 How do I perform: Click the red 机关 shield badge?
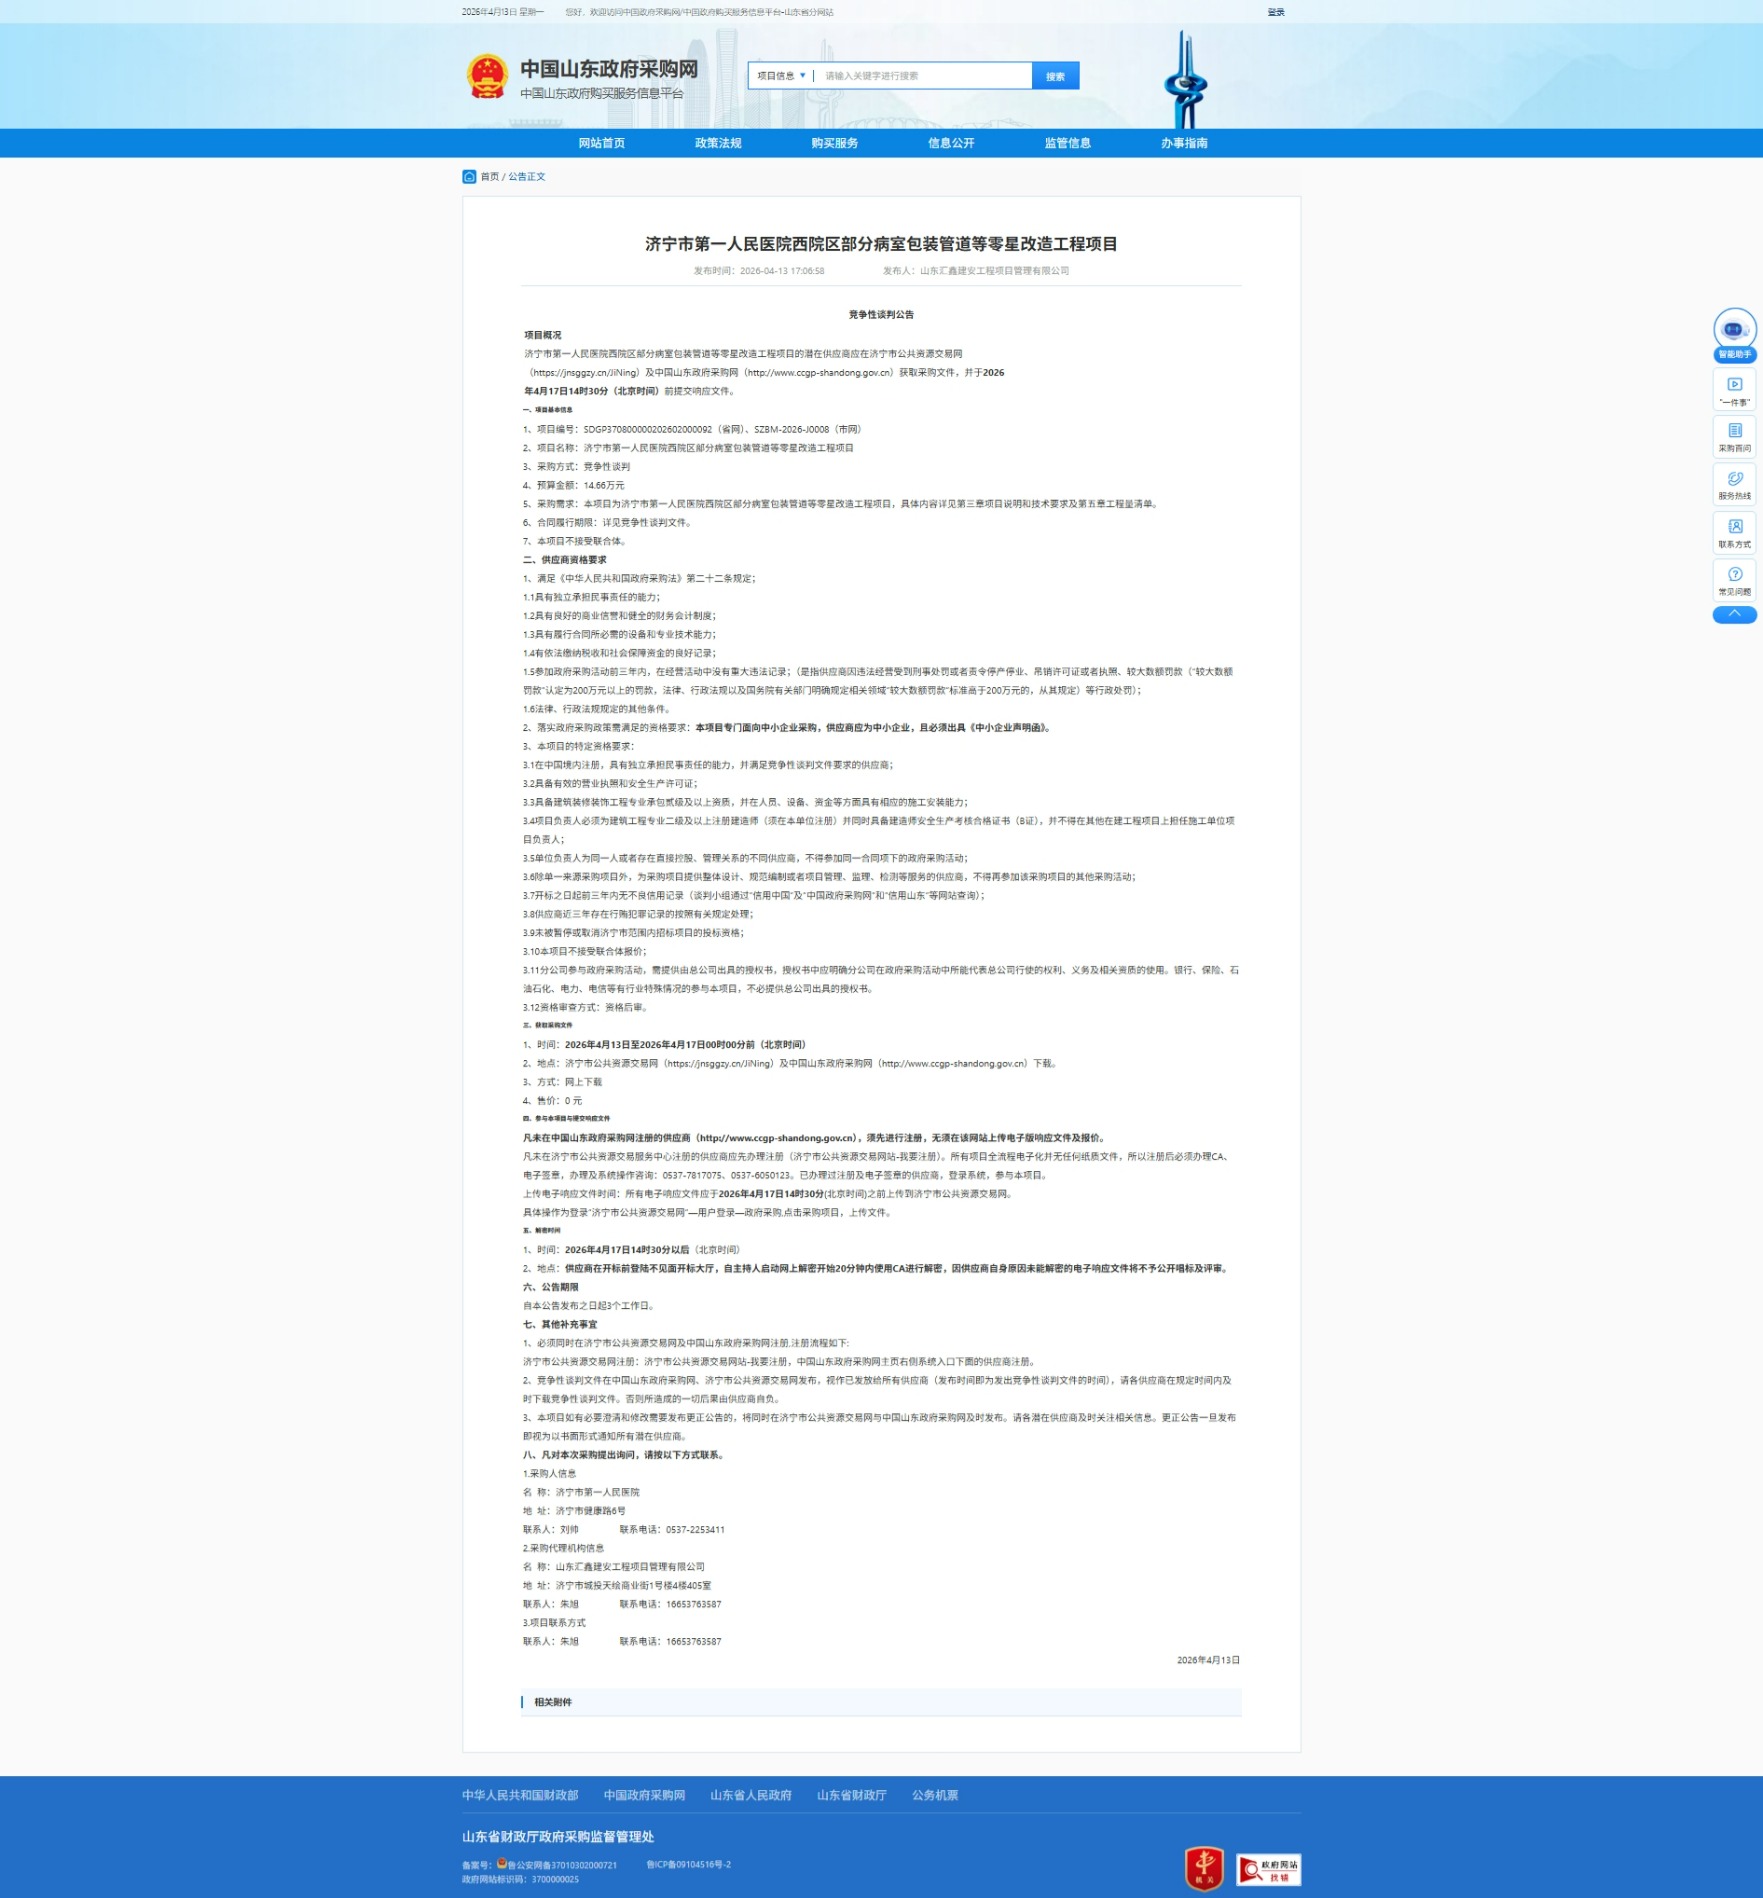[x=1204, y=1867]
